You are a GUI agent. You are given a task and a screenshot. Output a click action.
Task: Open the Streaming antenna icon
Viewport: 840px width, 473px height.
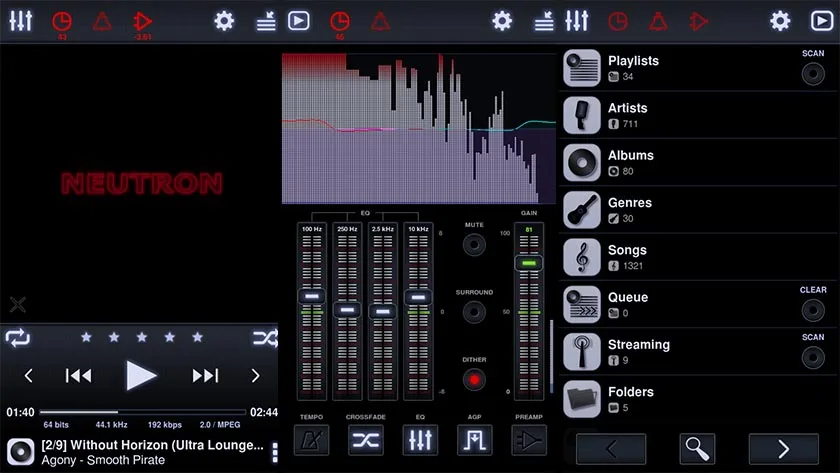tap(582, 351)
